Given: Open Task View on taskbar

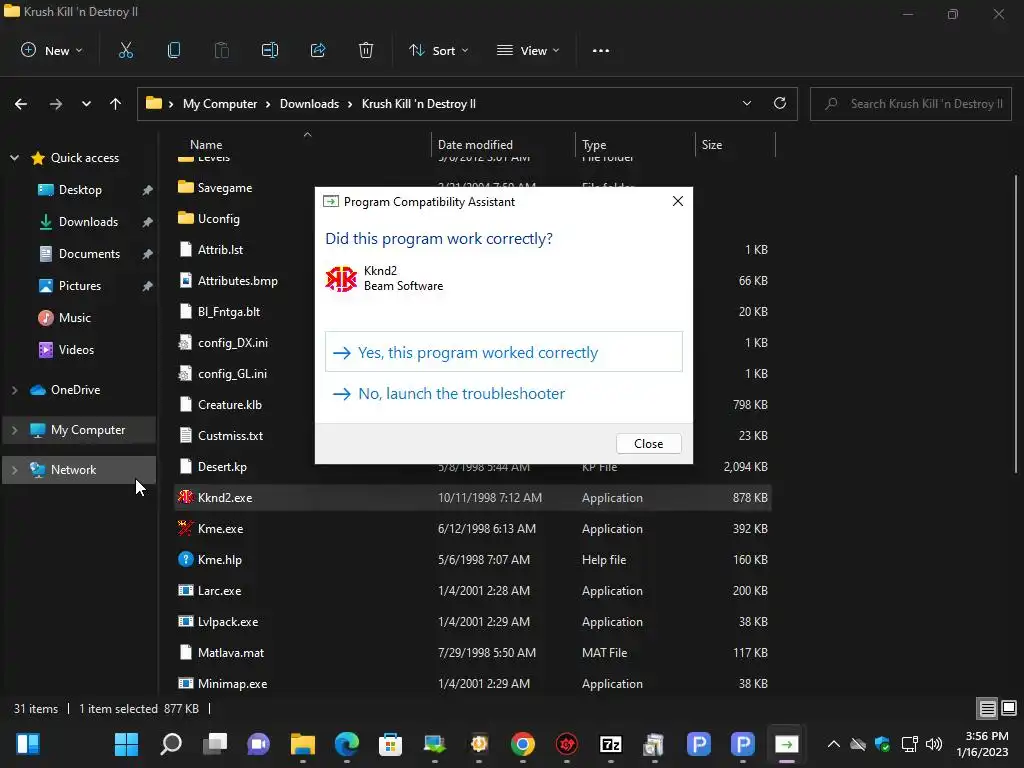Looking at the screenshot, I should point(215,744).
